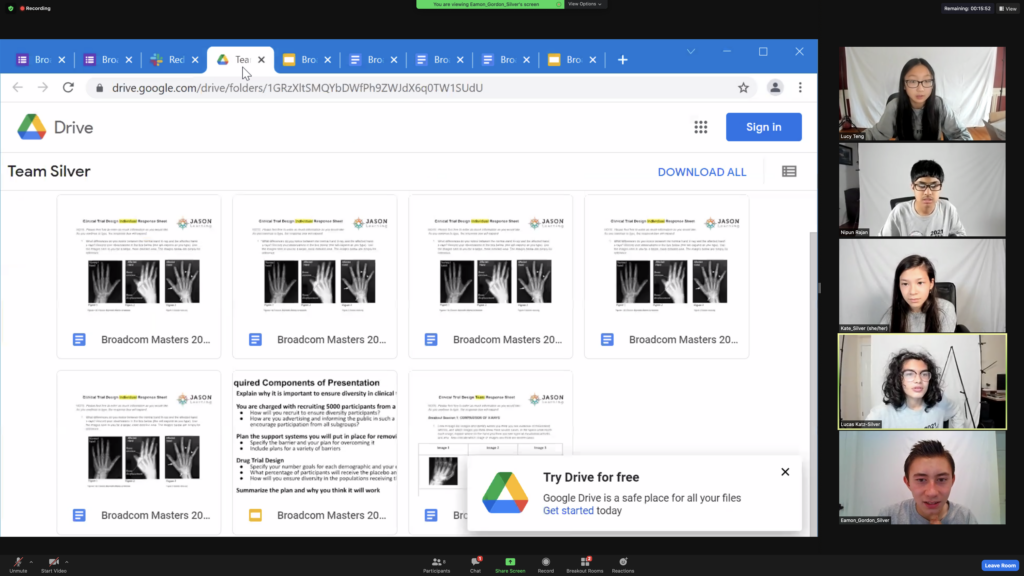
Task: Click the Sign in button
Action: point(763,127)
